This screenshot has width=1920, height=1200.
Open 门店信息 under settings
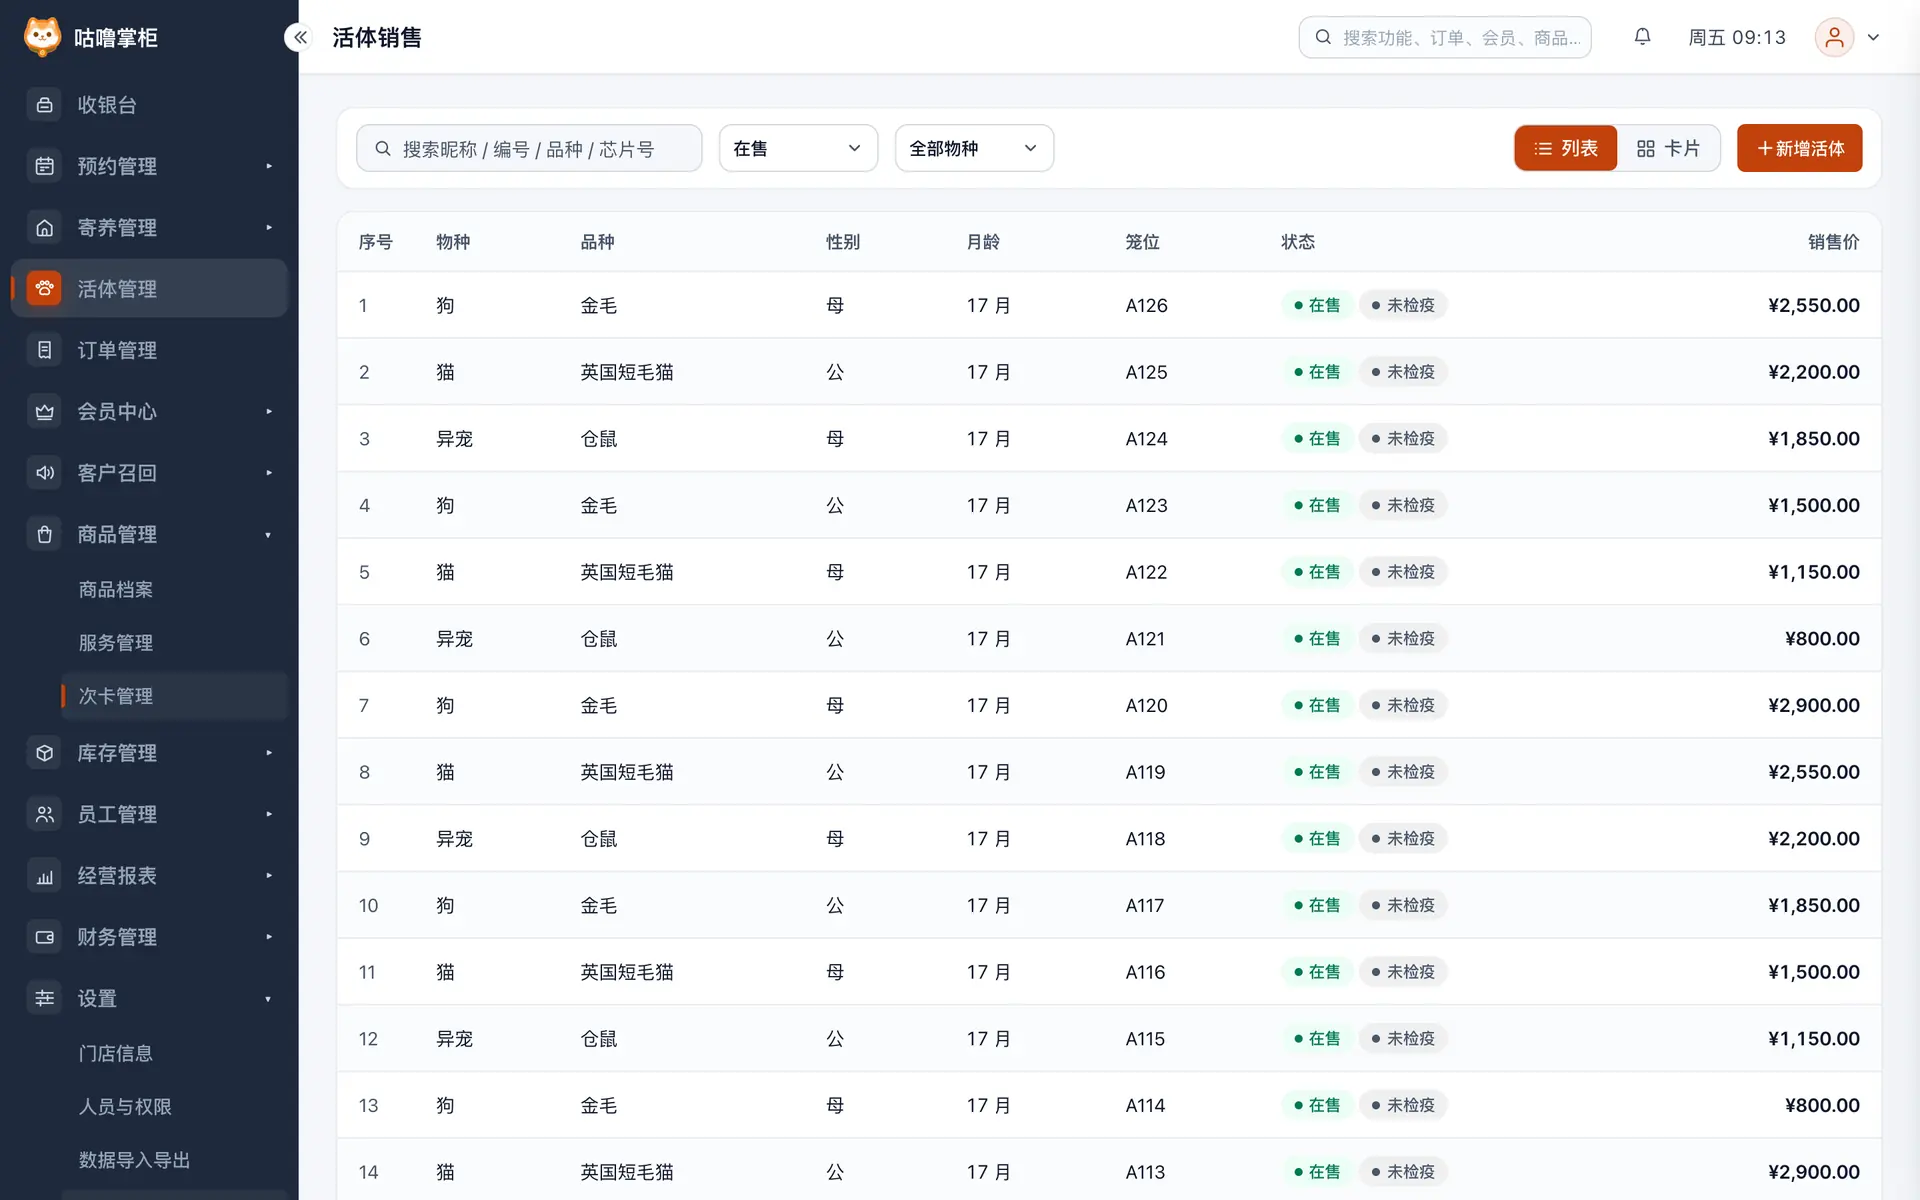116,1053
